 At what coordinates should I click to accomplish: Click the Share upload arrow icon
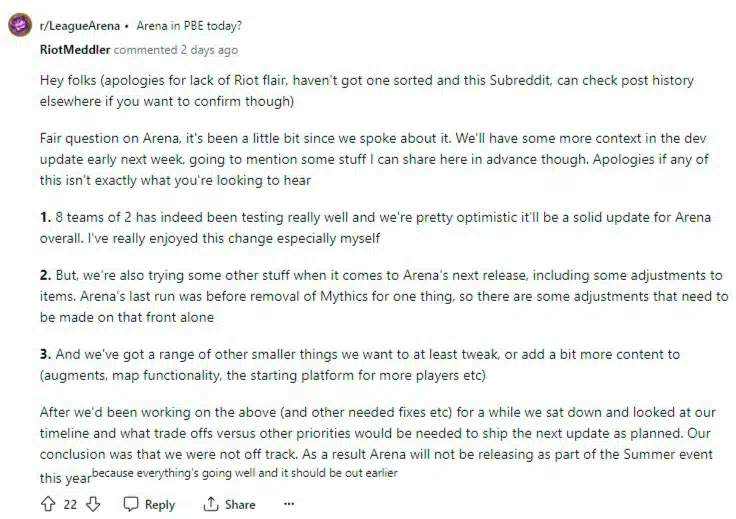(x=211, y=504)
